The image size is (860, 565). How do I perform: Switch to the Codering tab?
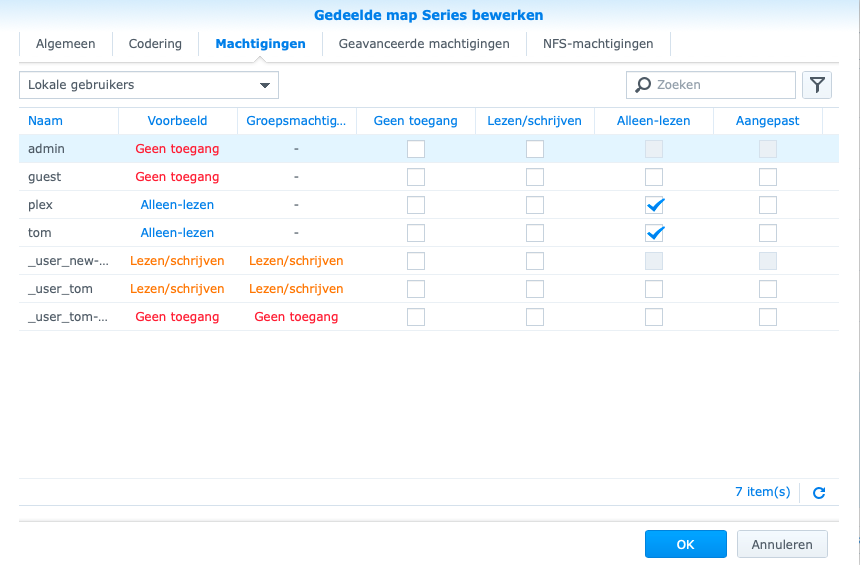coord(155,44)
